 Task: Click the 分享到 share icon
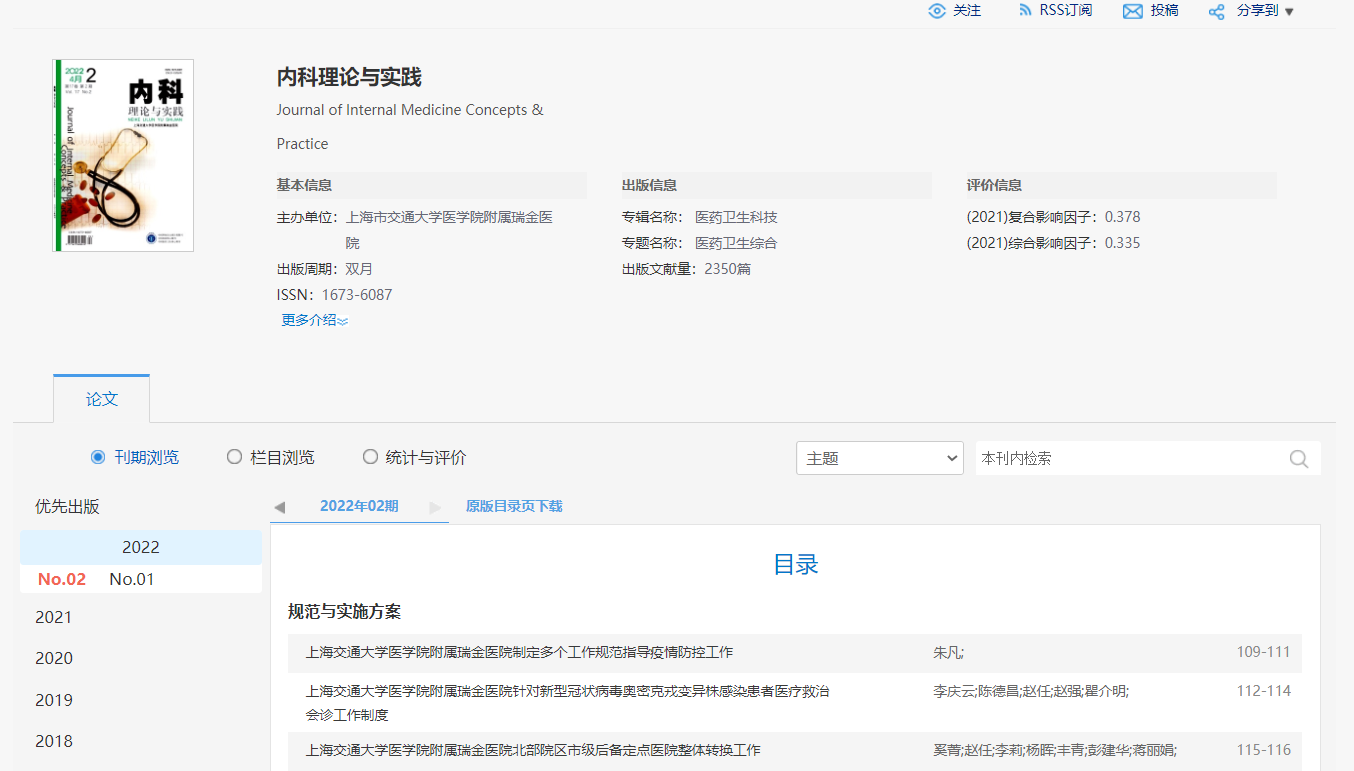point(1216,12)
